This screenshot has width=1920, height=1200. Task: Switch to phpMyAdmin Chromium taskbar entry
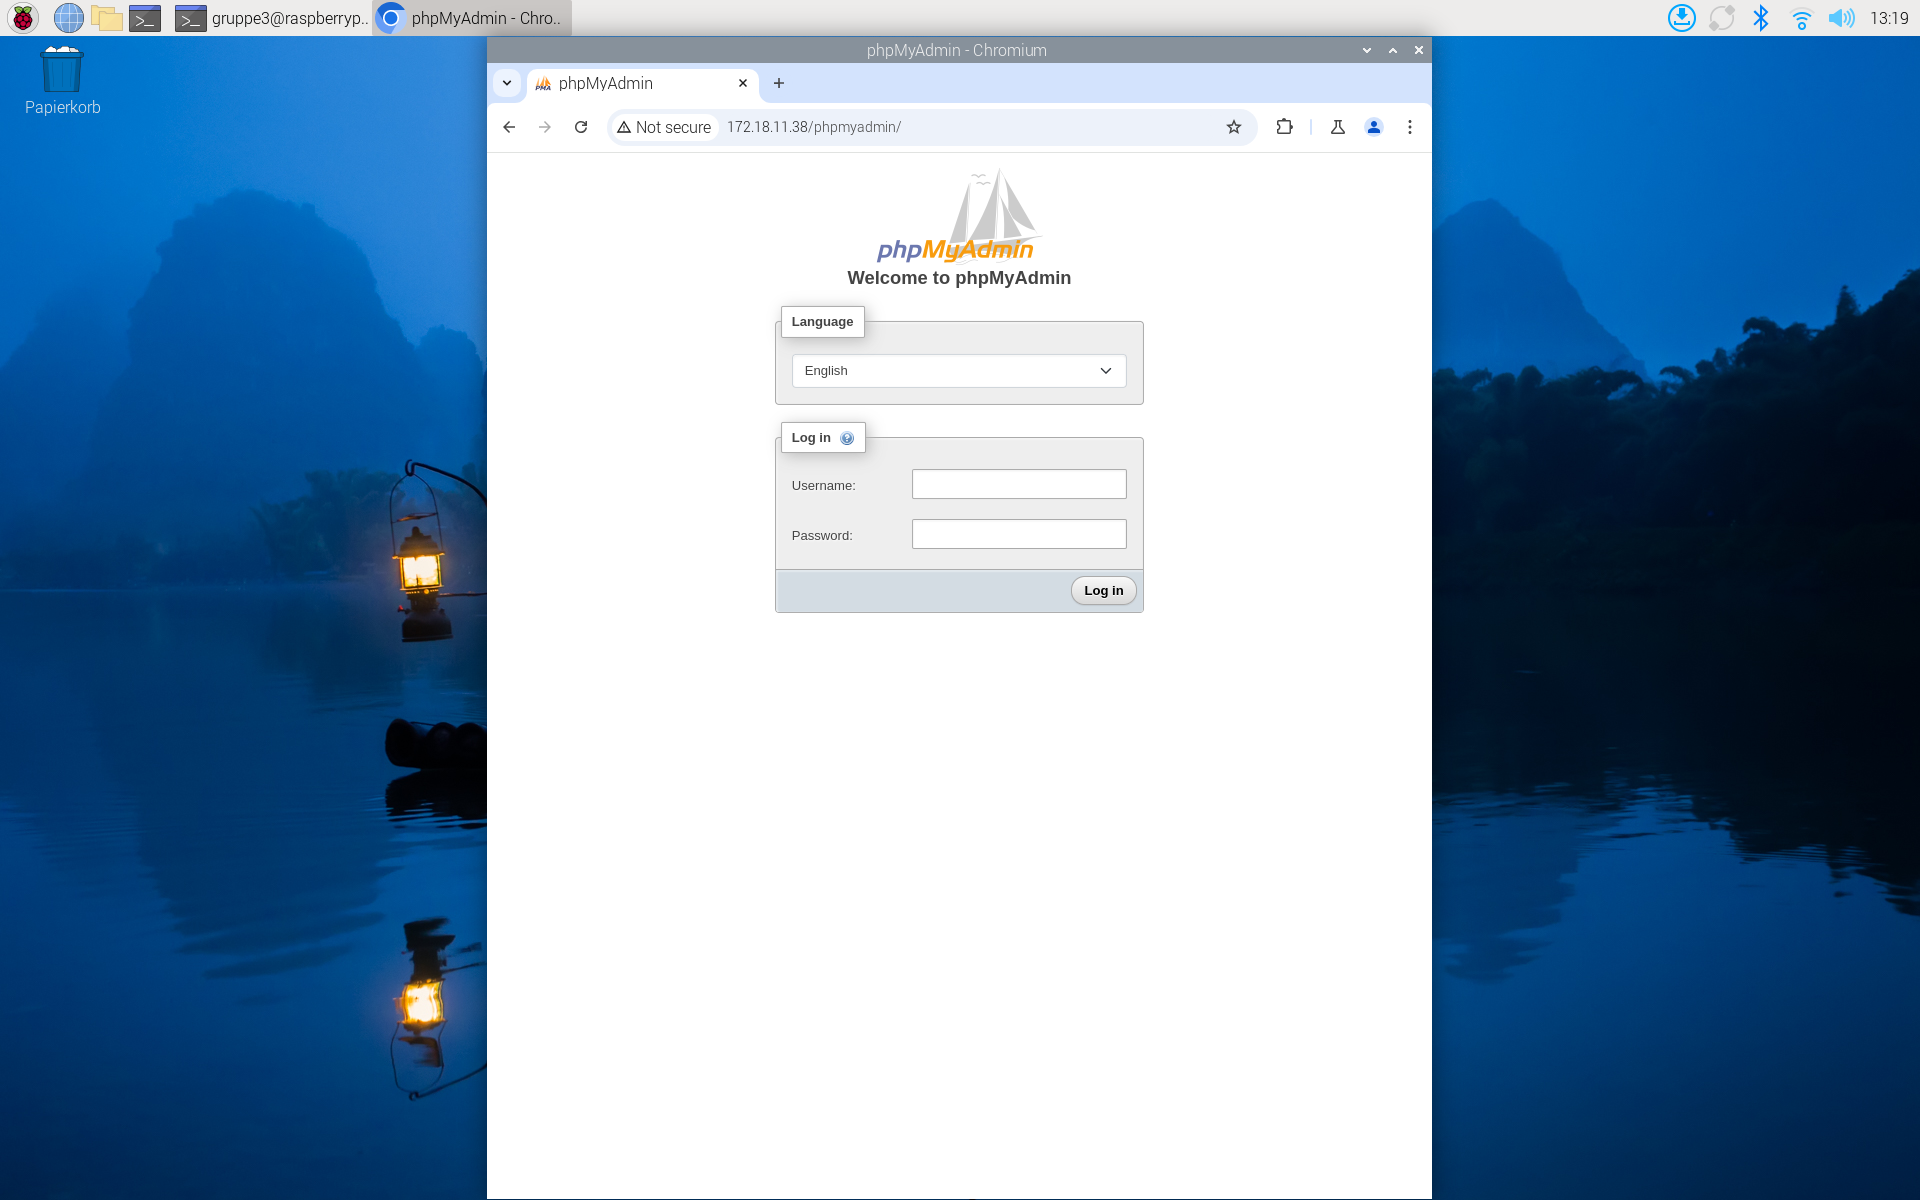pyautogui.click(x=472, y=18)
